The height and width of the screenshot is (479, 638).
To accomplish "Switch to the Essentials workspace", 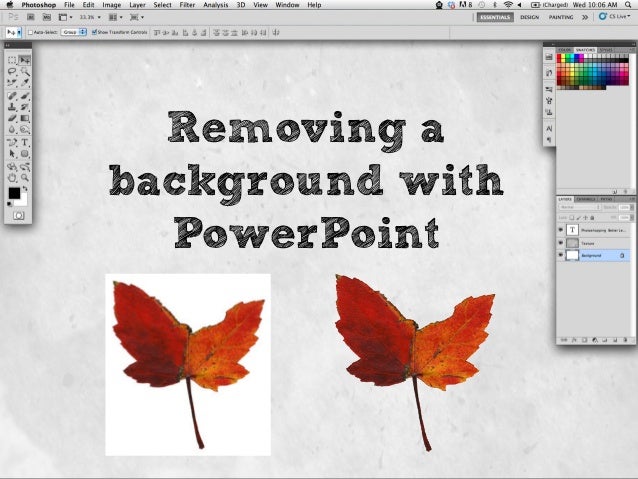I will [x=495, y=17].
